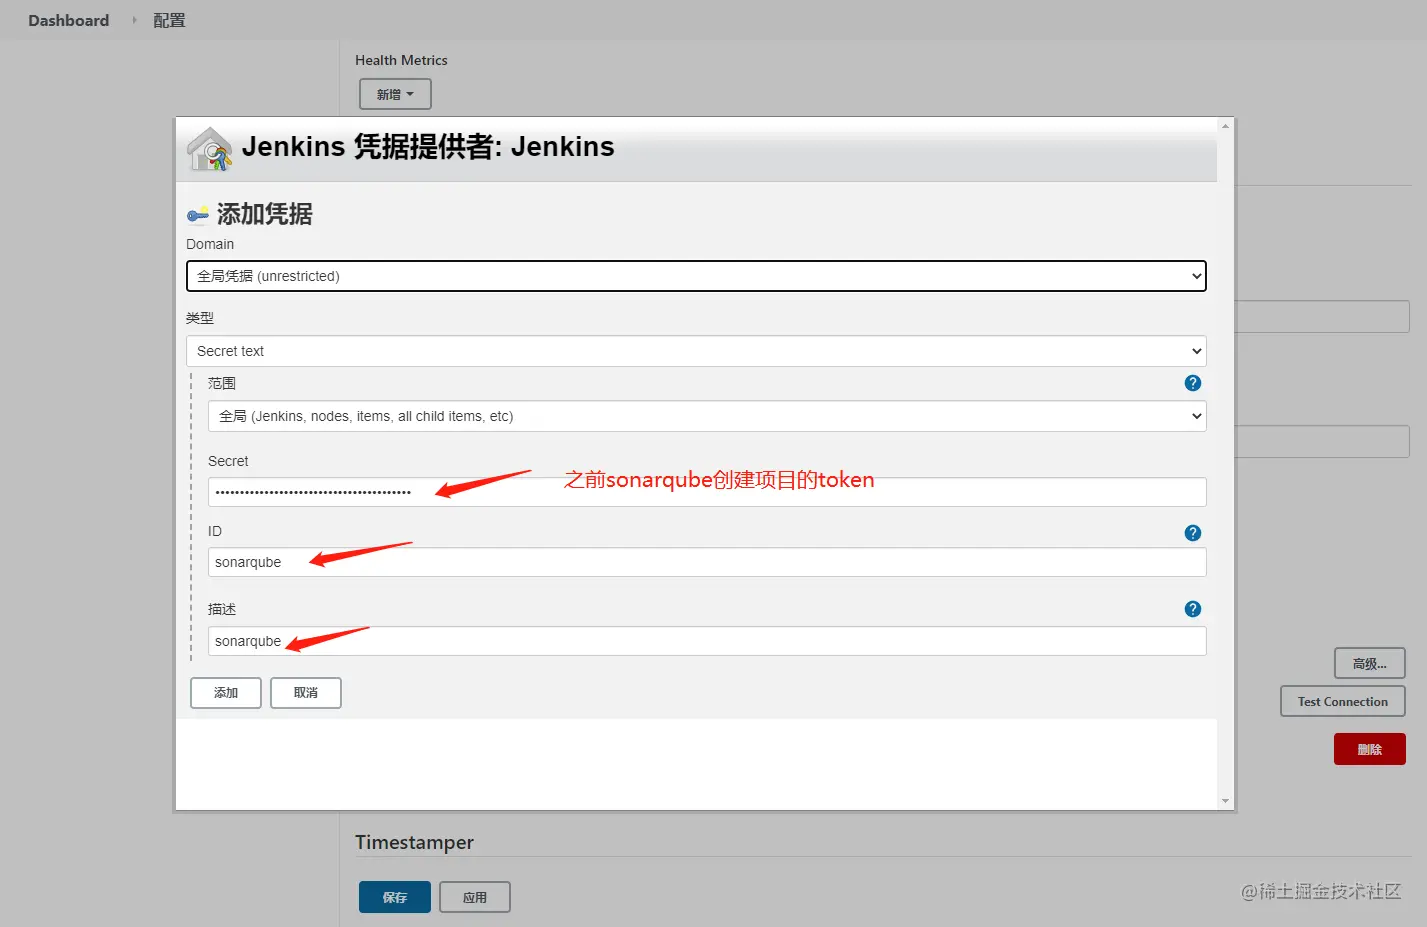Click the Health Metrics label
The width and height of the screenshot is (1427, 927).
401,60
